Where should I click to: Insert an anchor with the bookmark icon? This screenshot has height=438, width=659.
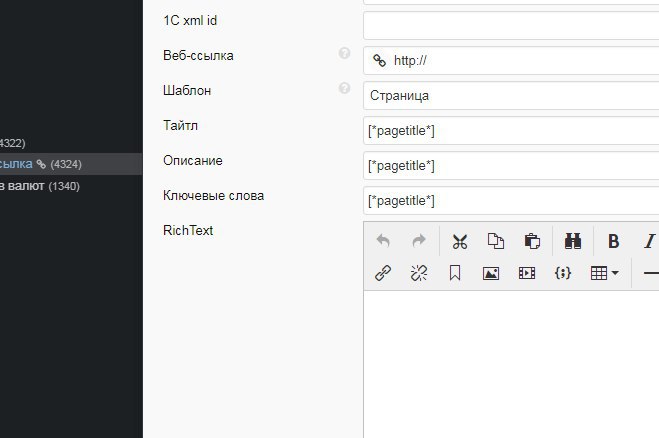pyautogui.click(x=455, y=273)
